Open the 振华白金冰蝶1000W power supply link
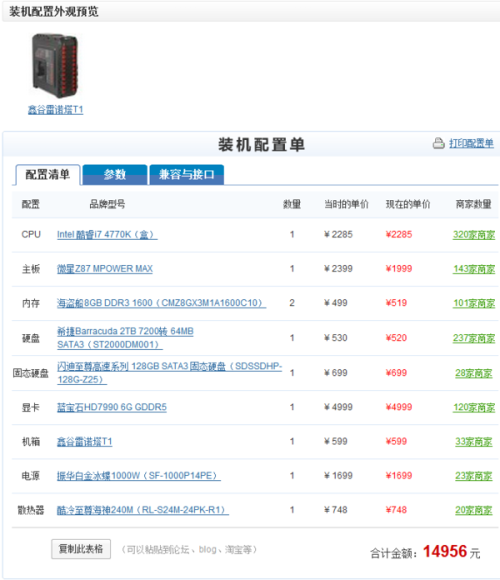The width and height of the screenshot is (500, 580). [139, 476]
